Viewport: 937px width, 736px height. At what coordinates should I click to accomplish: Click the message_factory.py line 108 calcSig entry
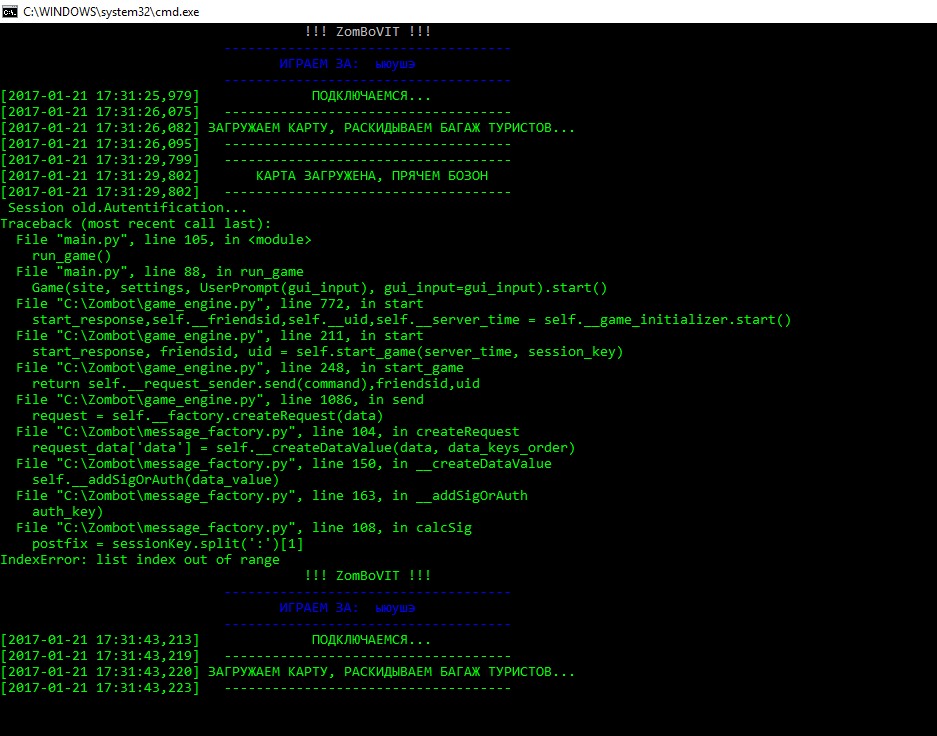point(244,528)
